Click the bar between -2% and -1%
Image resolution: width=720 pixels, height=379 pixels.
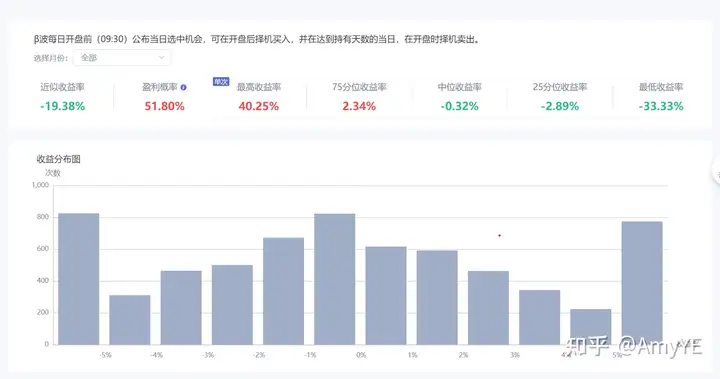tap(283, 291)
